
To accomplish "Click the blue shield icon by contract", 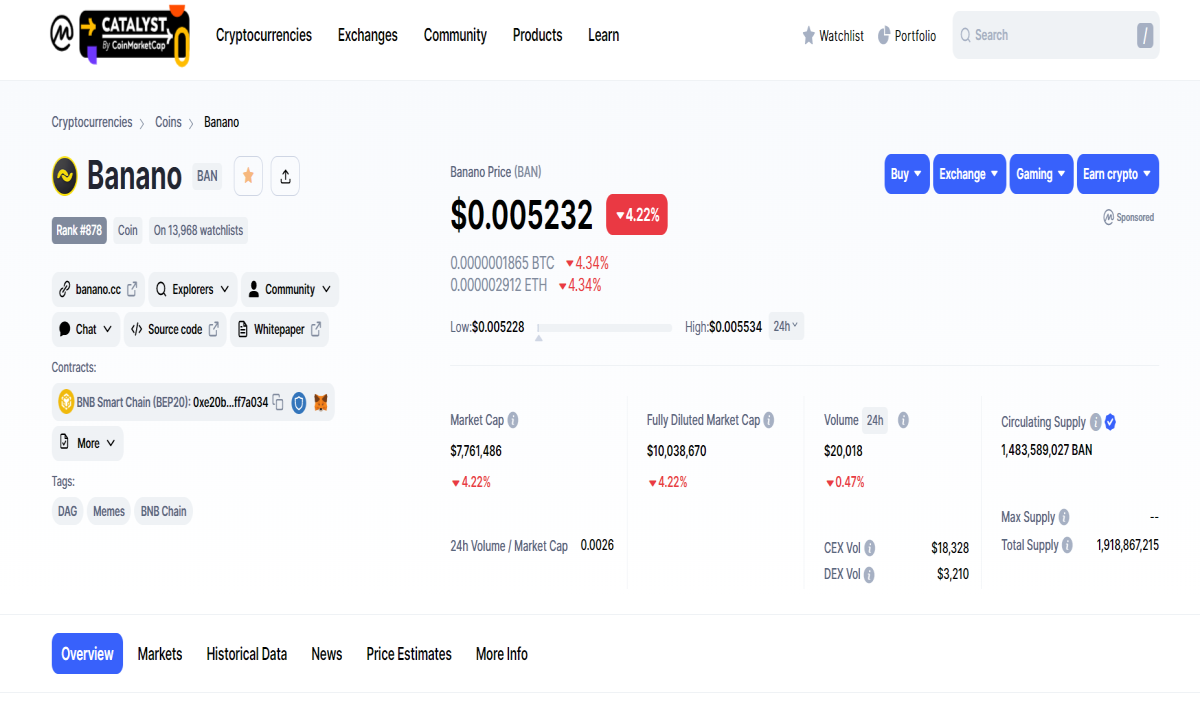I will [x=298, y=402].
